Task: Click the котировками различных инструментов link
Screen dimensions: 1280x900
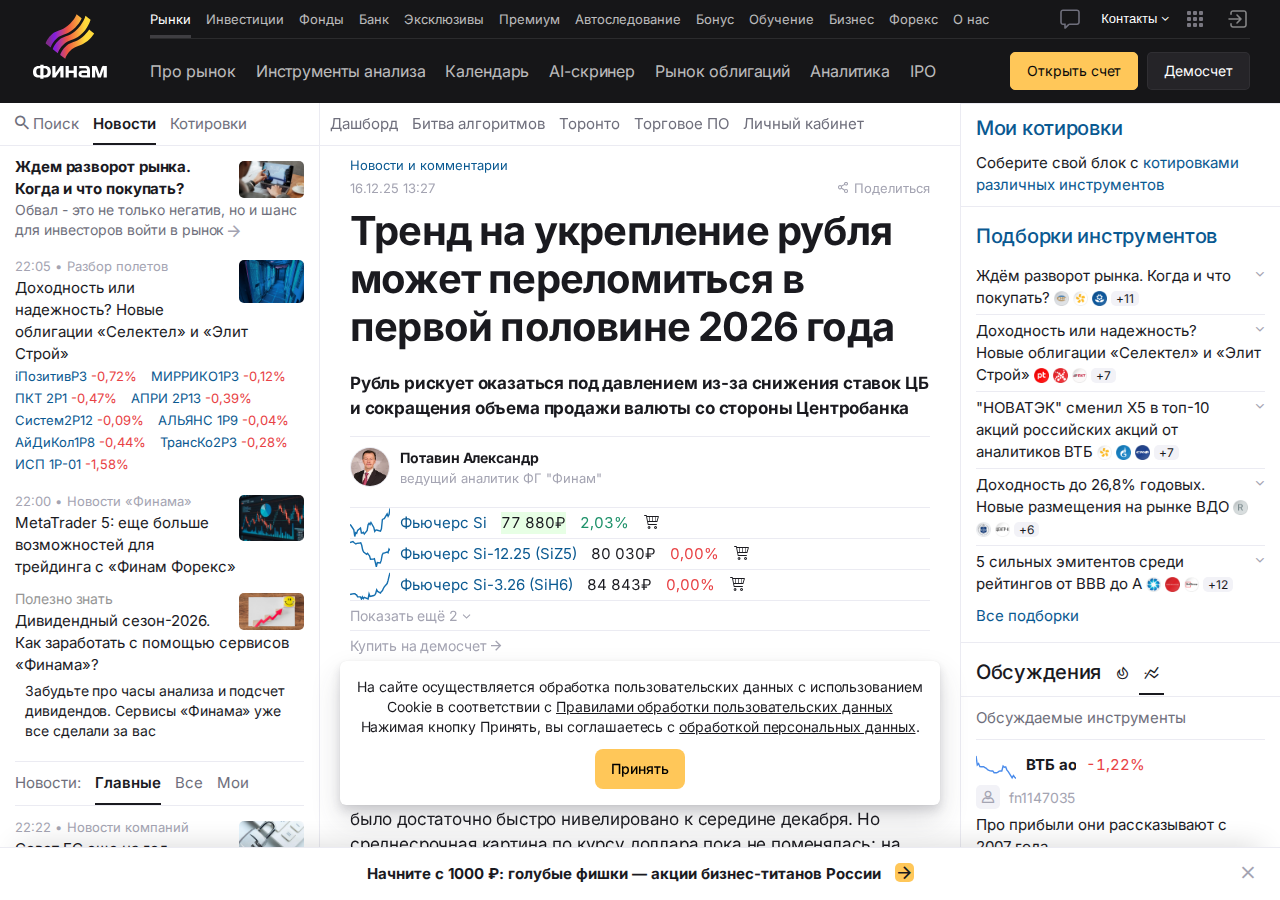Action: pos(1108,174)
